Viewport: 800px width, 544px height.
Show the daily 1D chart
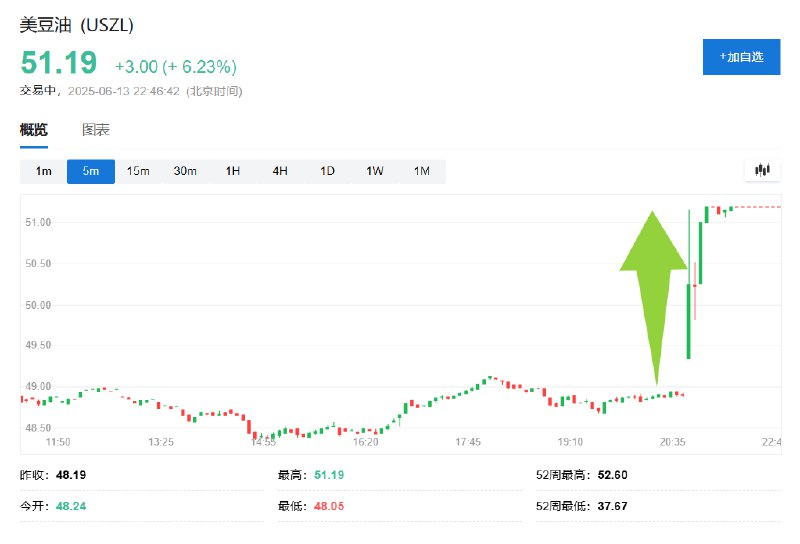coord(328,171)
